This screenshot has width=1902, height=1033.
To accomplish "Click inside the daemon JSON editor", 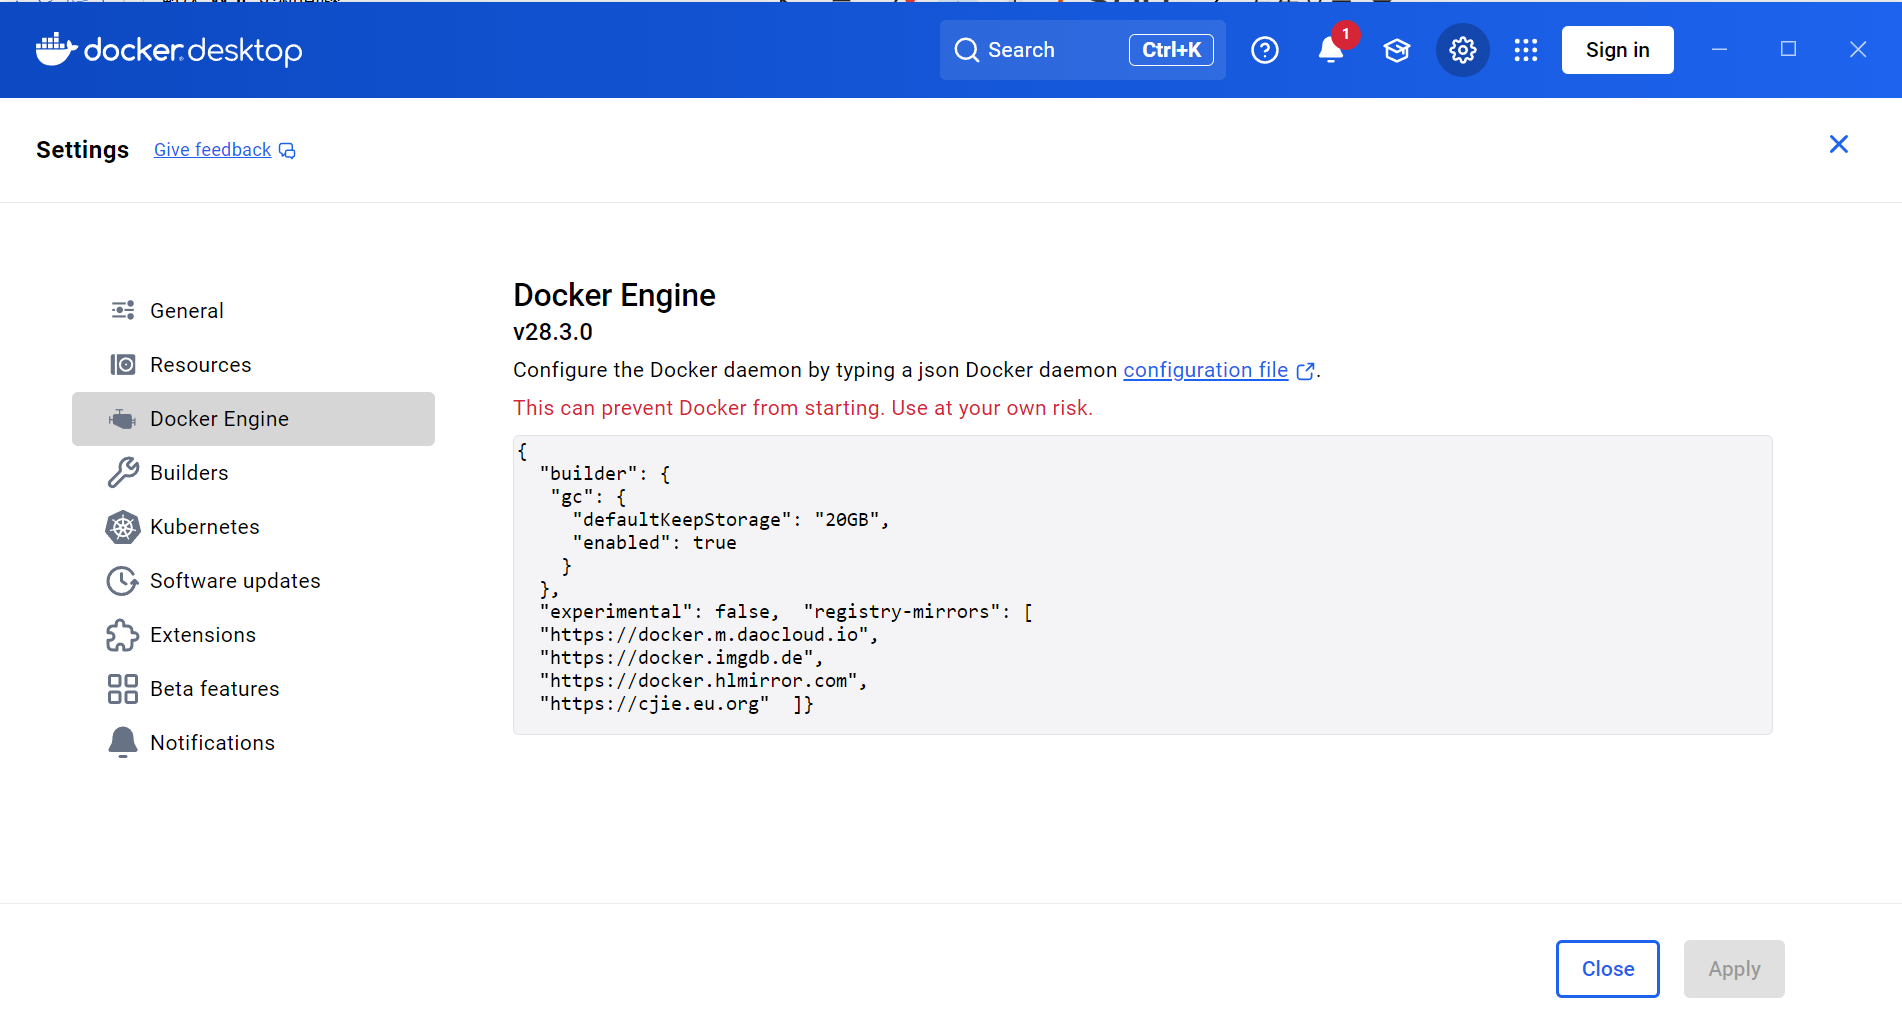I will pyautogui.click(x=1142, y=585).
